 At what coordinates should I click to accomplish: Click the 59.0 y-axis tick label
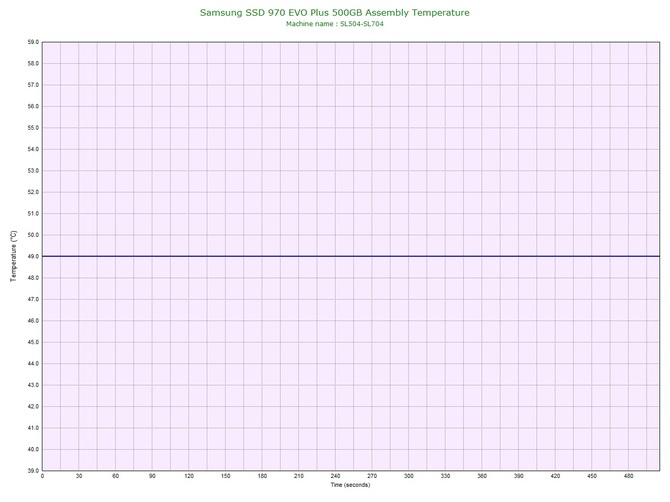(33, 42)
